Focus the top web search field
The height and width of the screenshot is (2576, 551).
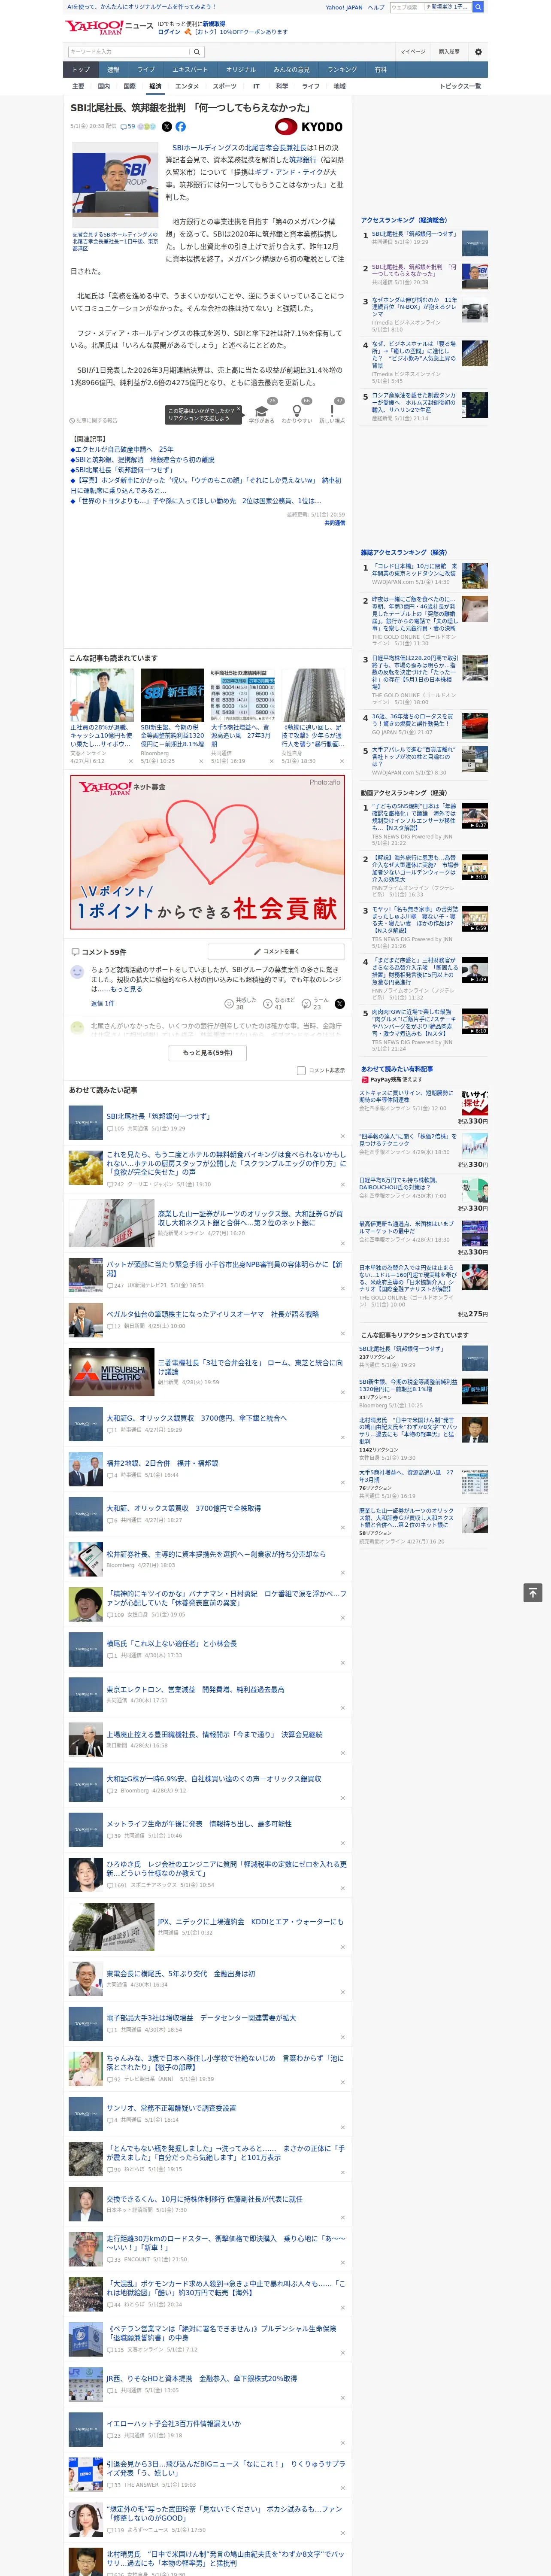pyautogui.click(x=431, y=7)
